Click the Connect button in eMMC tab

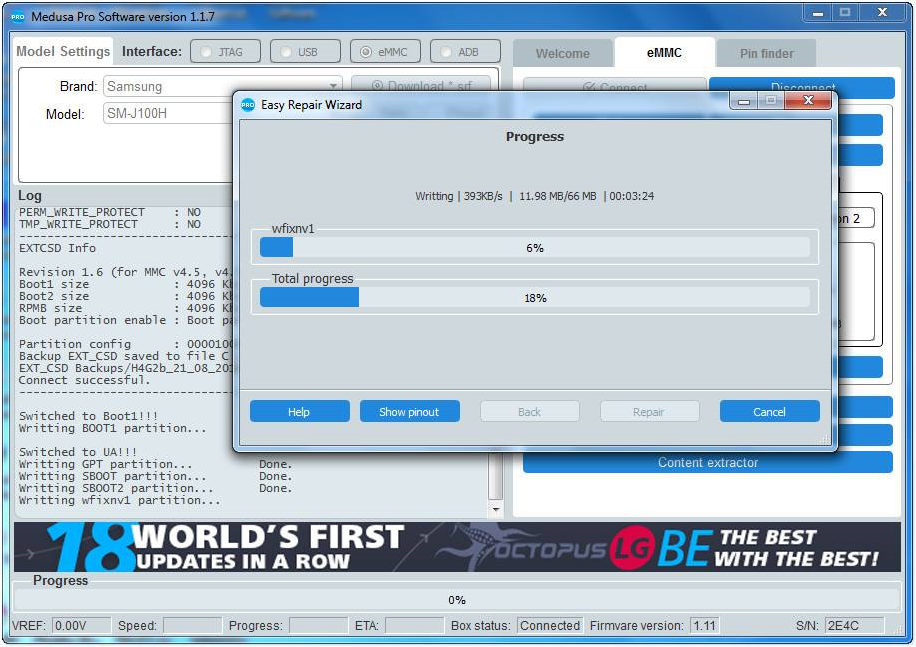point(615,86)
